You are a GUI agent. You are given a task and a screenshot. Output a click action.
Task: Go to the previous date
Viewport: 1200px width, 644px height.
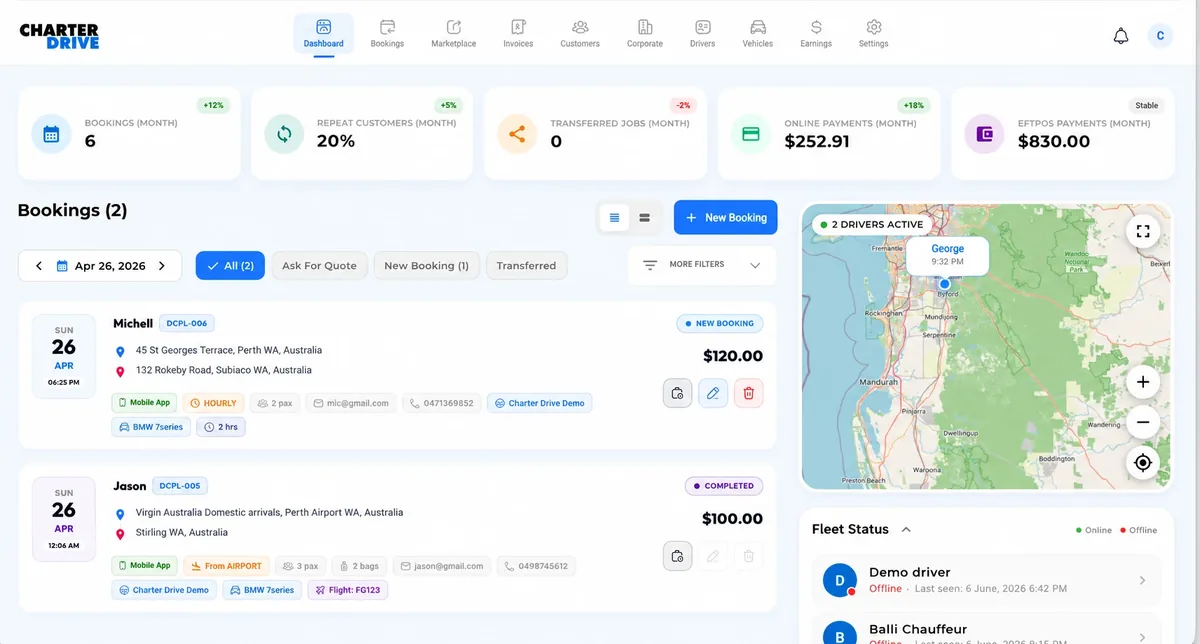[39, 266]
